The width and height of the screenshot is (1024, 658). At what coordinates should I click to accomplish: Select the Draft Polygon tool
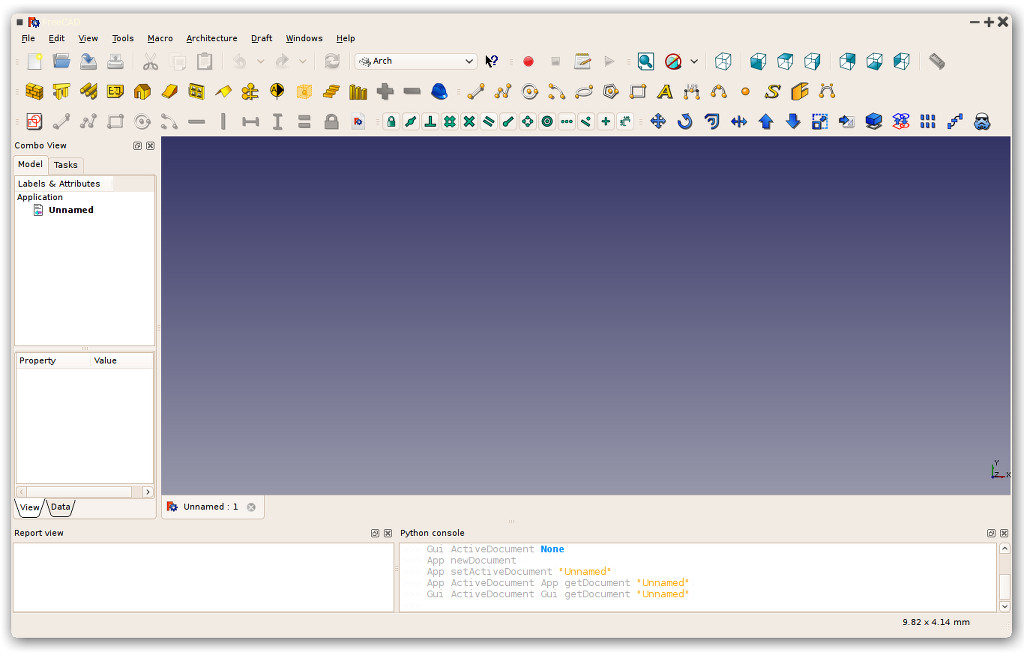[611, 92]
